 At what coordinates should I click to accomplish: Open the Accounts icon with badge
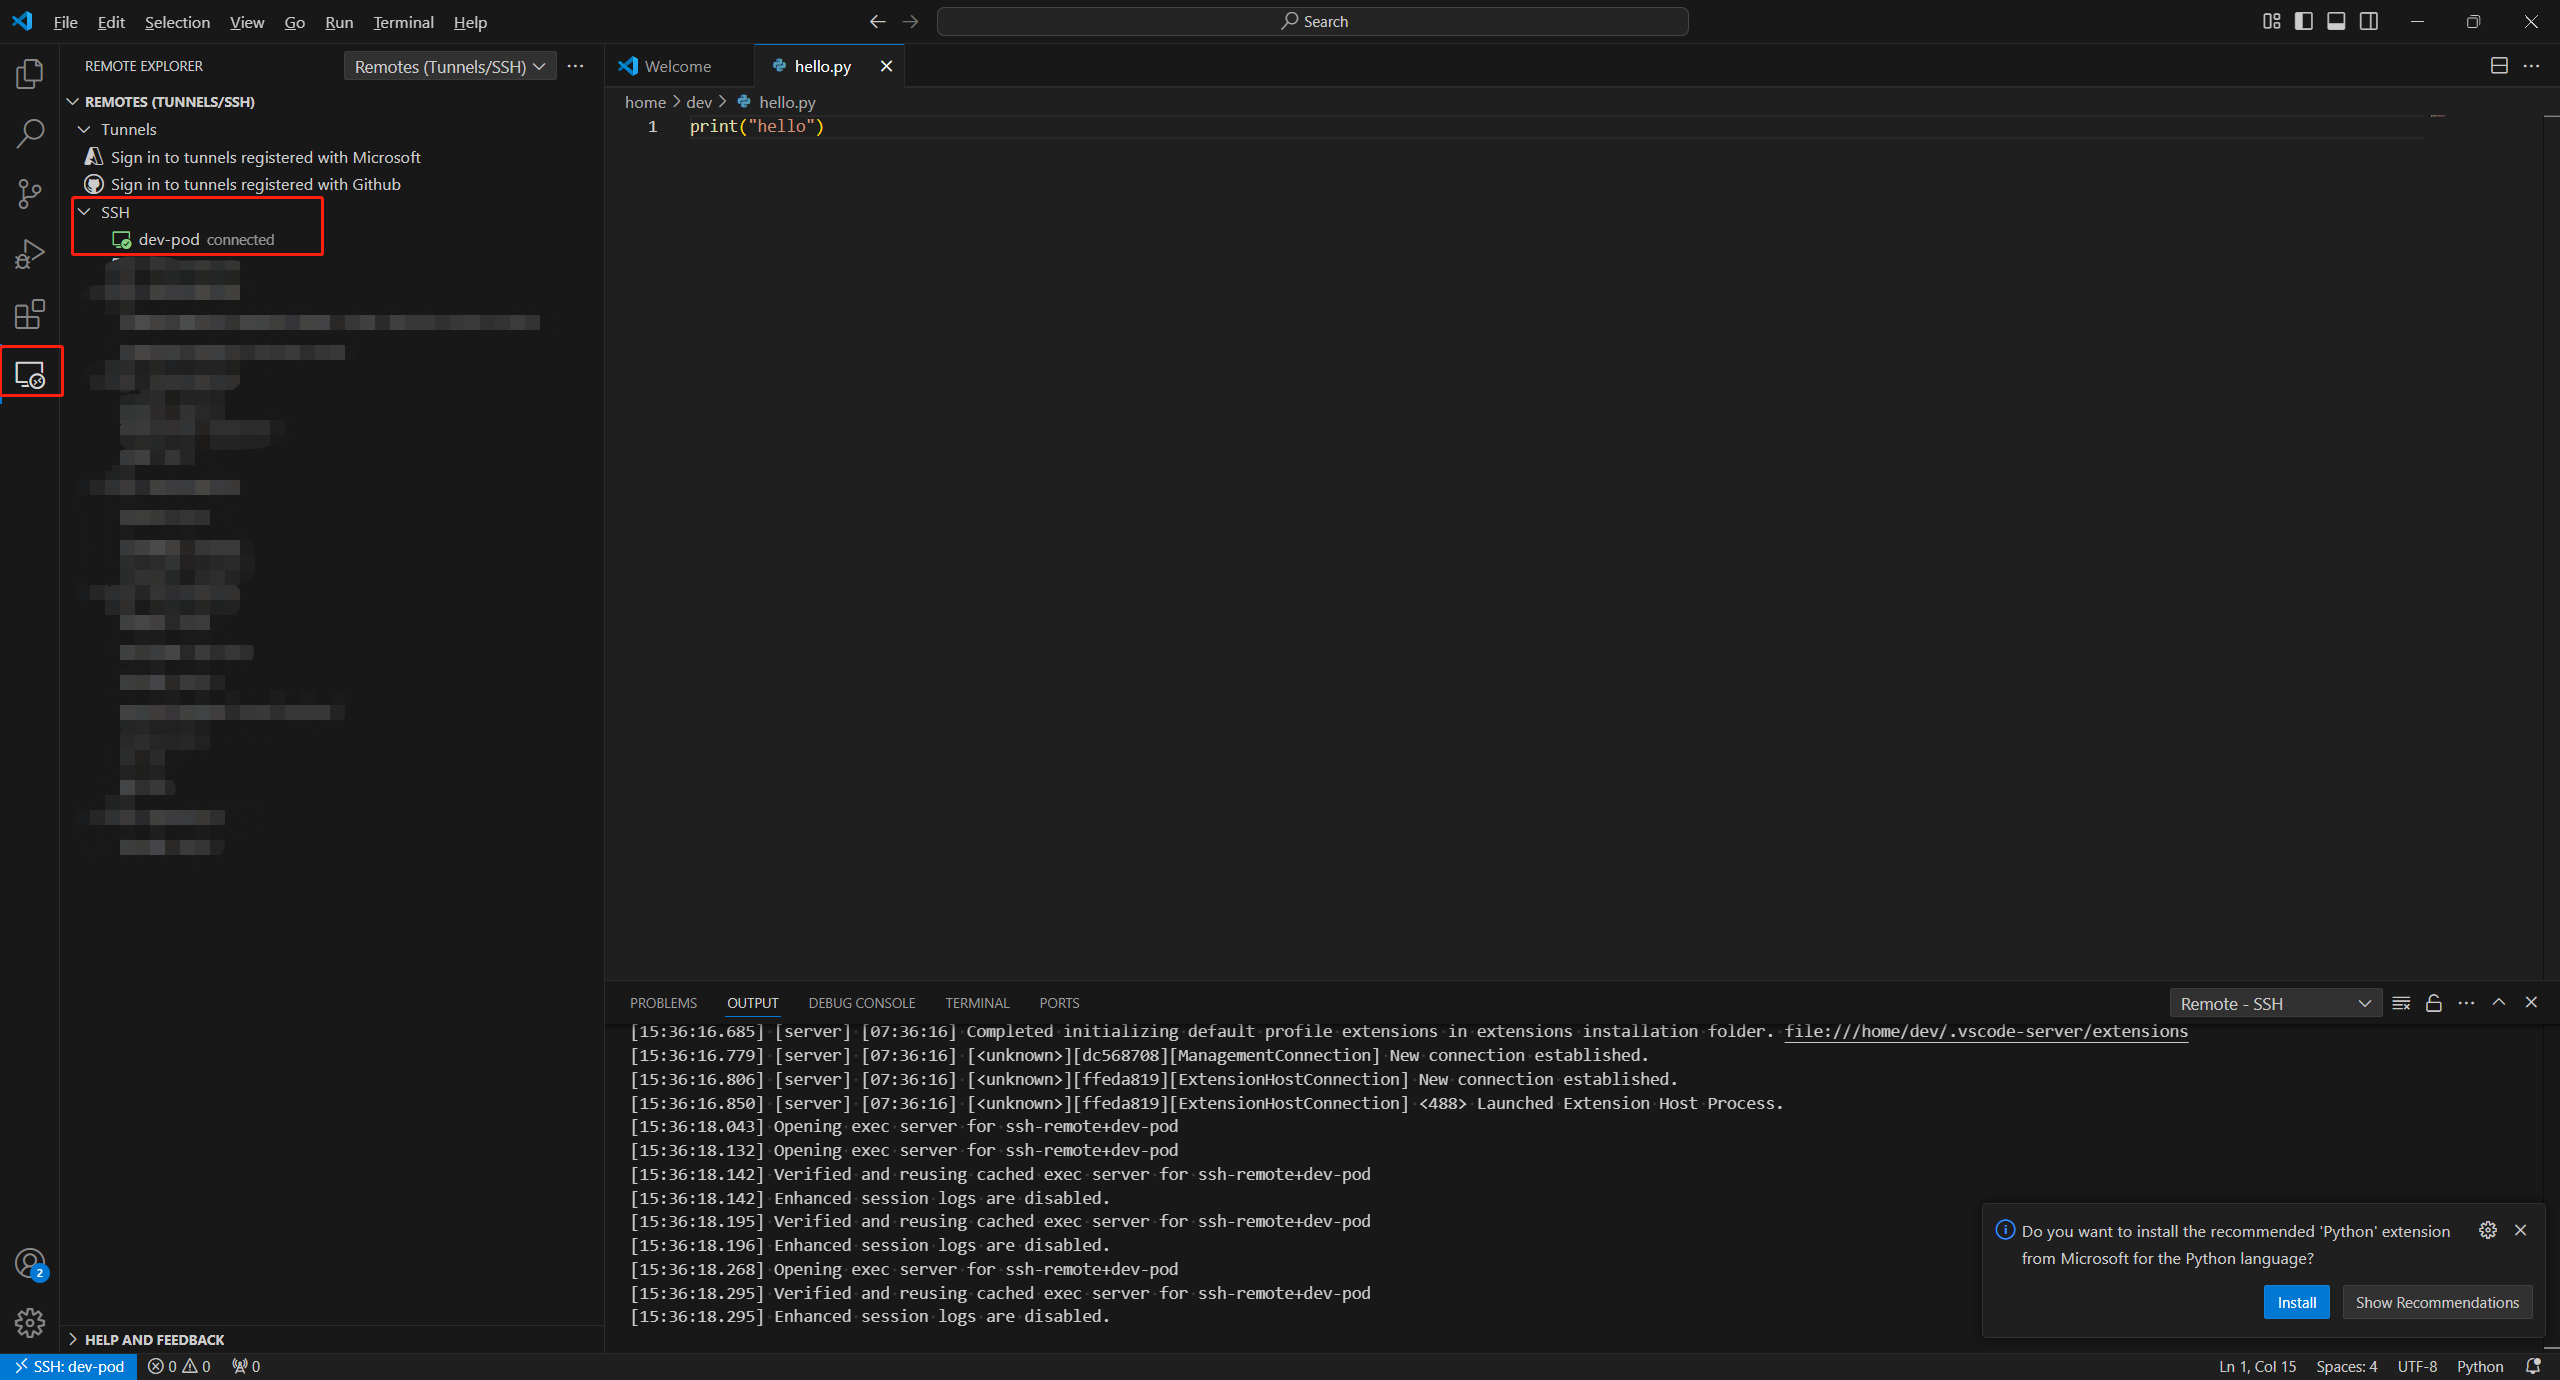30,1264
